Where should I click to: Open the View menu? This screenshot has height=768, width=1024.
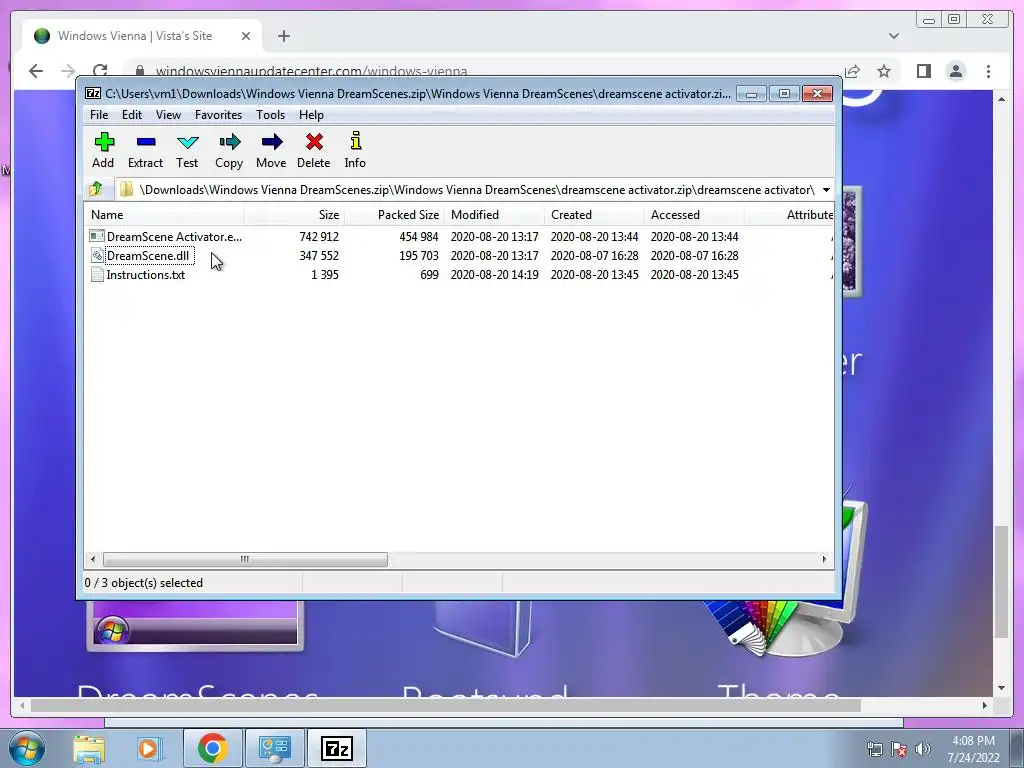click(x=168, y=115)
